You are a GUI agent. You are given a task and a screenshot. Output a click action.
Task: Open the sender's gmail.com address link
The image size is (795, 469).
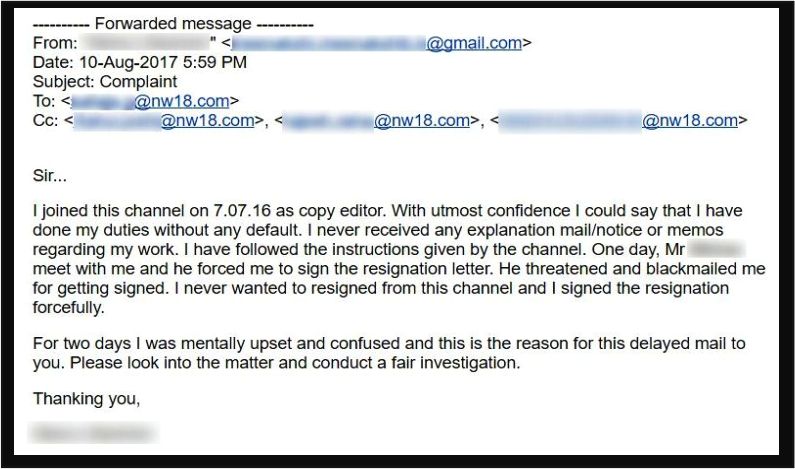point(376,43)
